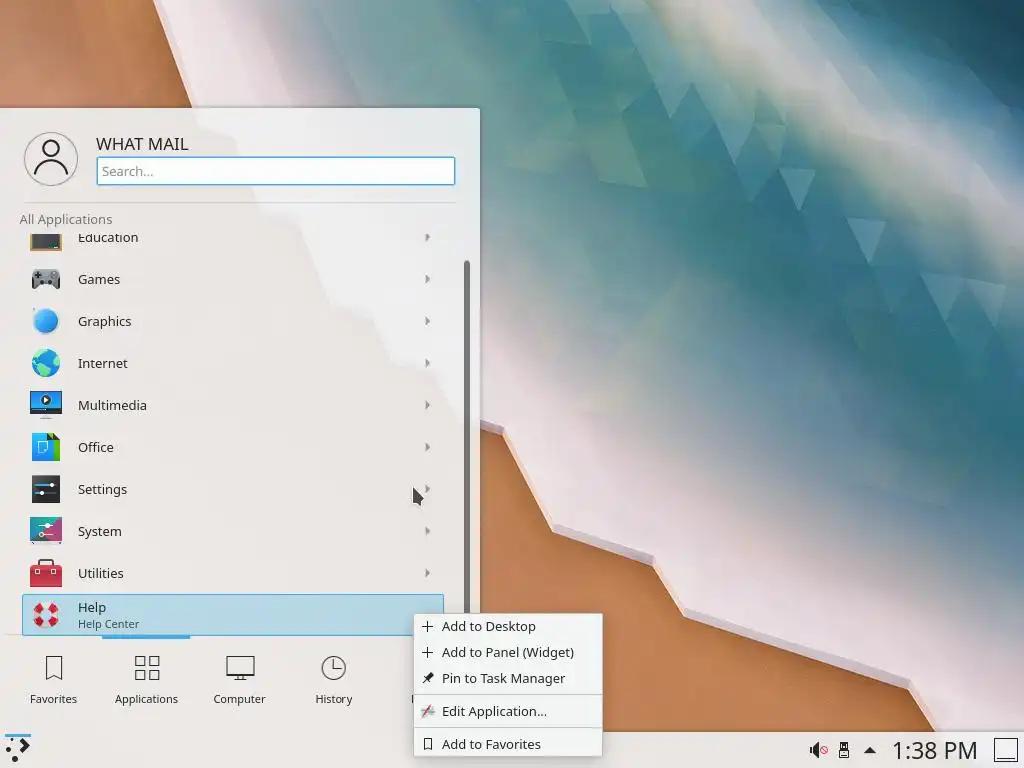The image size is (1024, 768).
Task: Click the All Applications heading
Action: click(x=66, y=219)
